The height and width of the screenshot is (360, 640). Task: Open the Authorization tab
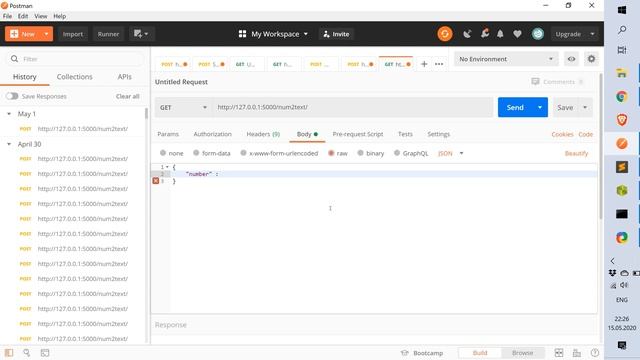pyautogui.click(x=212, y=134)
